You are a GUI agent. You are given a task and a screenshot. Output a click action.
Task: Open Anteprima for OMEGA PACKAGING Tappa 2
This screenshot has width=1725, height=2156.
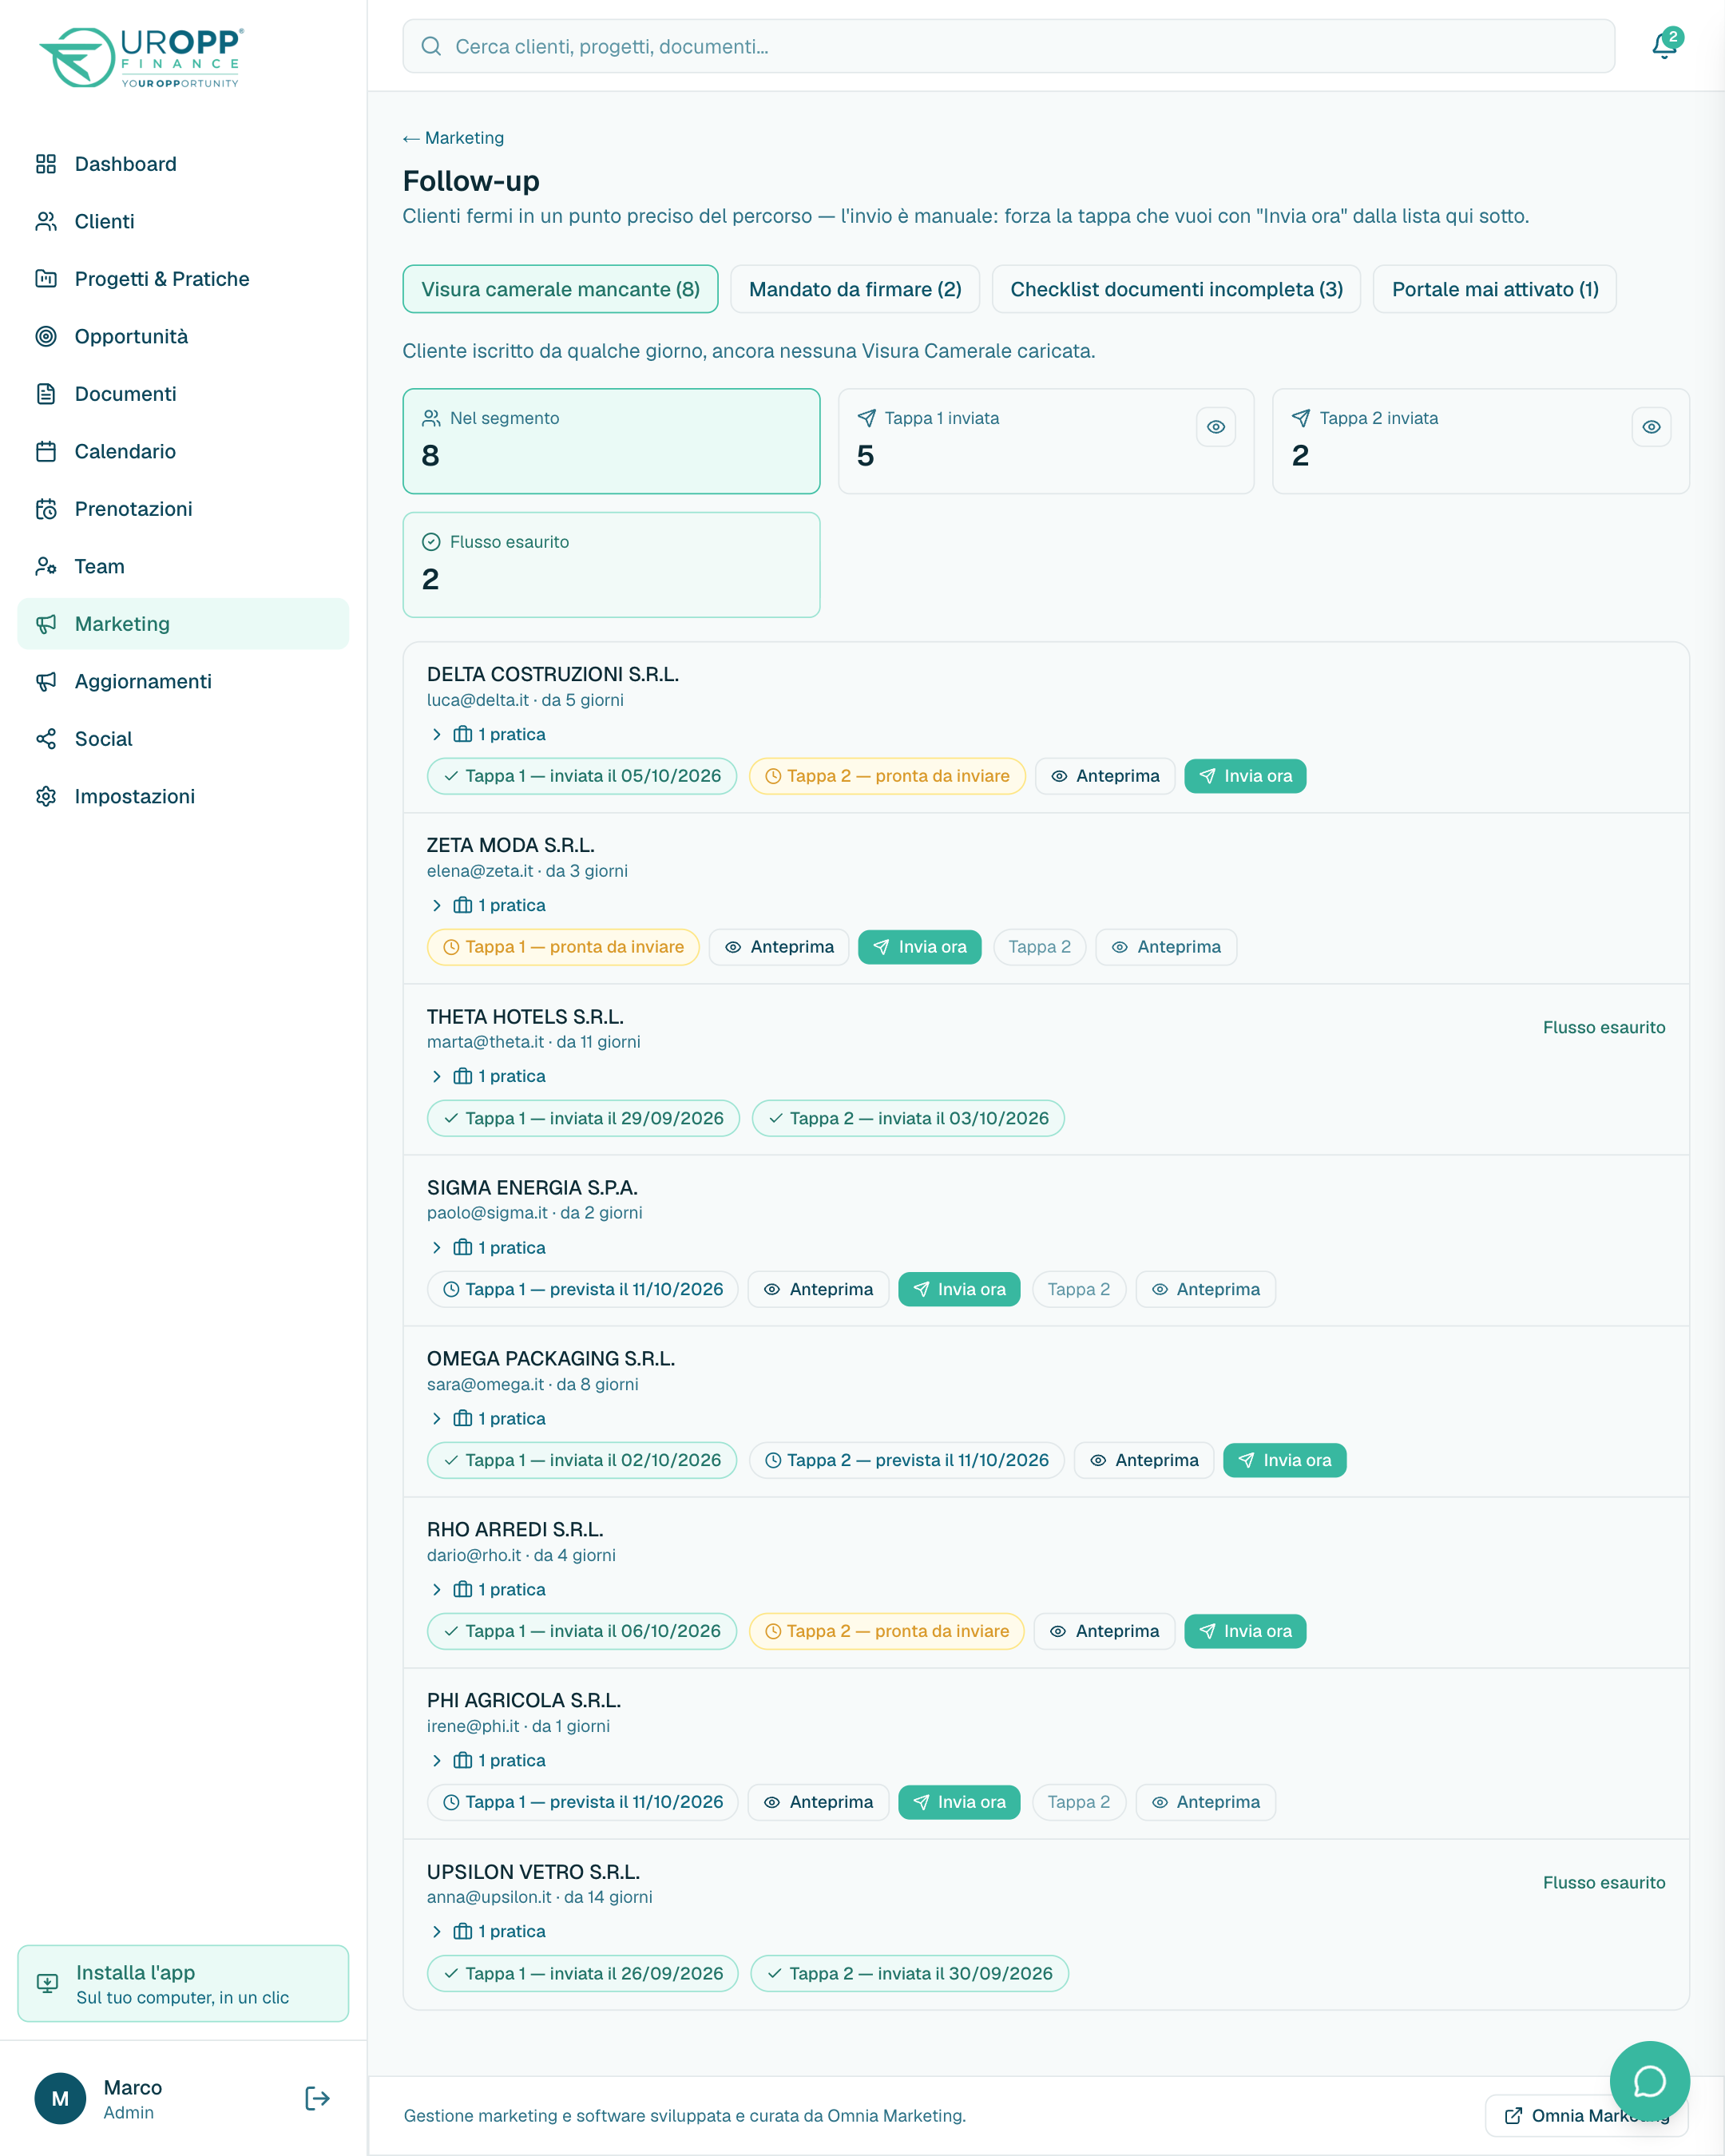[x=1144, y=1460]
